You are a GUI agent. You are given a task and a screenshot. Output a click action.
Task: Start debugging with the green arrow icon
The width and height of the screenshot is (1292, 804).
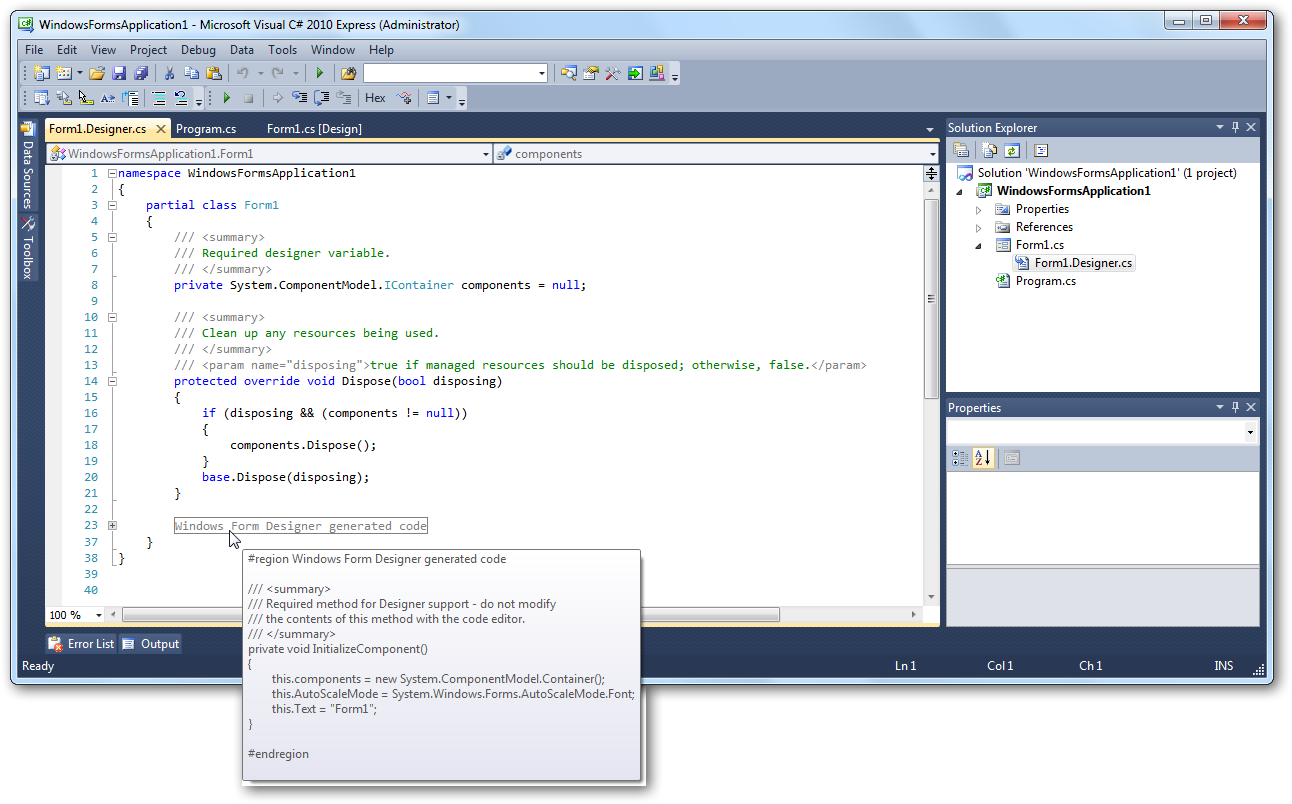point(319,72)
